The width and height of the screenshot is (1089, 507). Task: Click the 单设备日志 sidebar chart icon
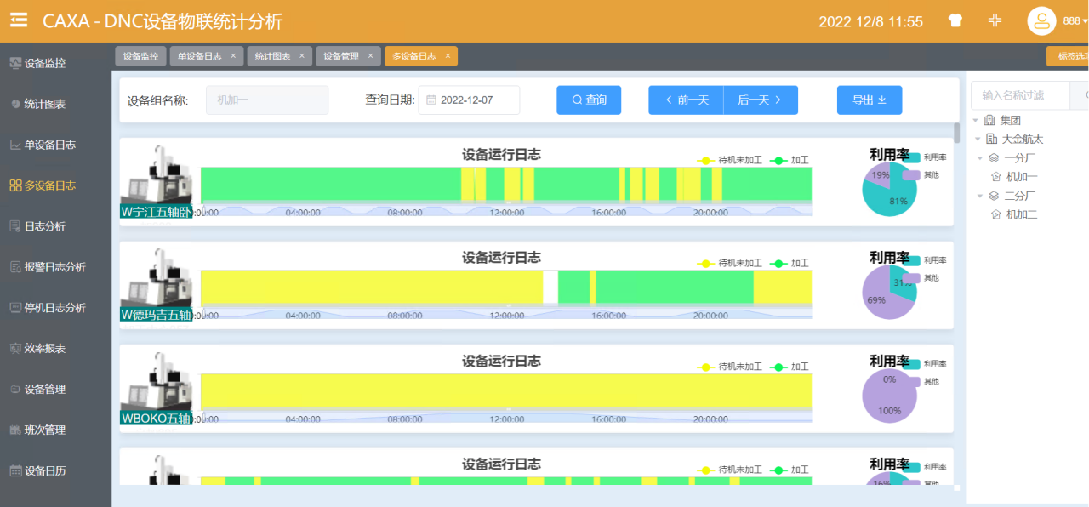click(15, 145)
